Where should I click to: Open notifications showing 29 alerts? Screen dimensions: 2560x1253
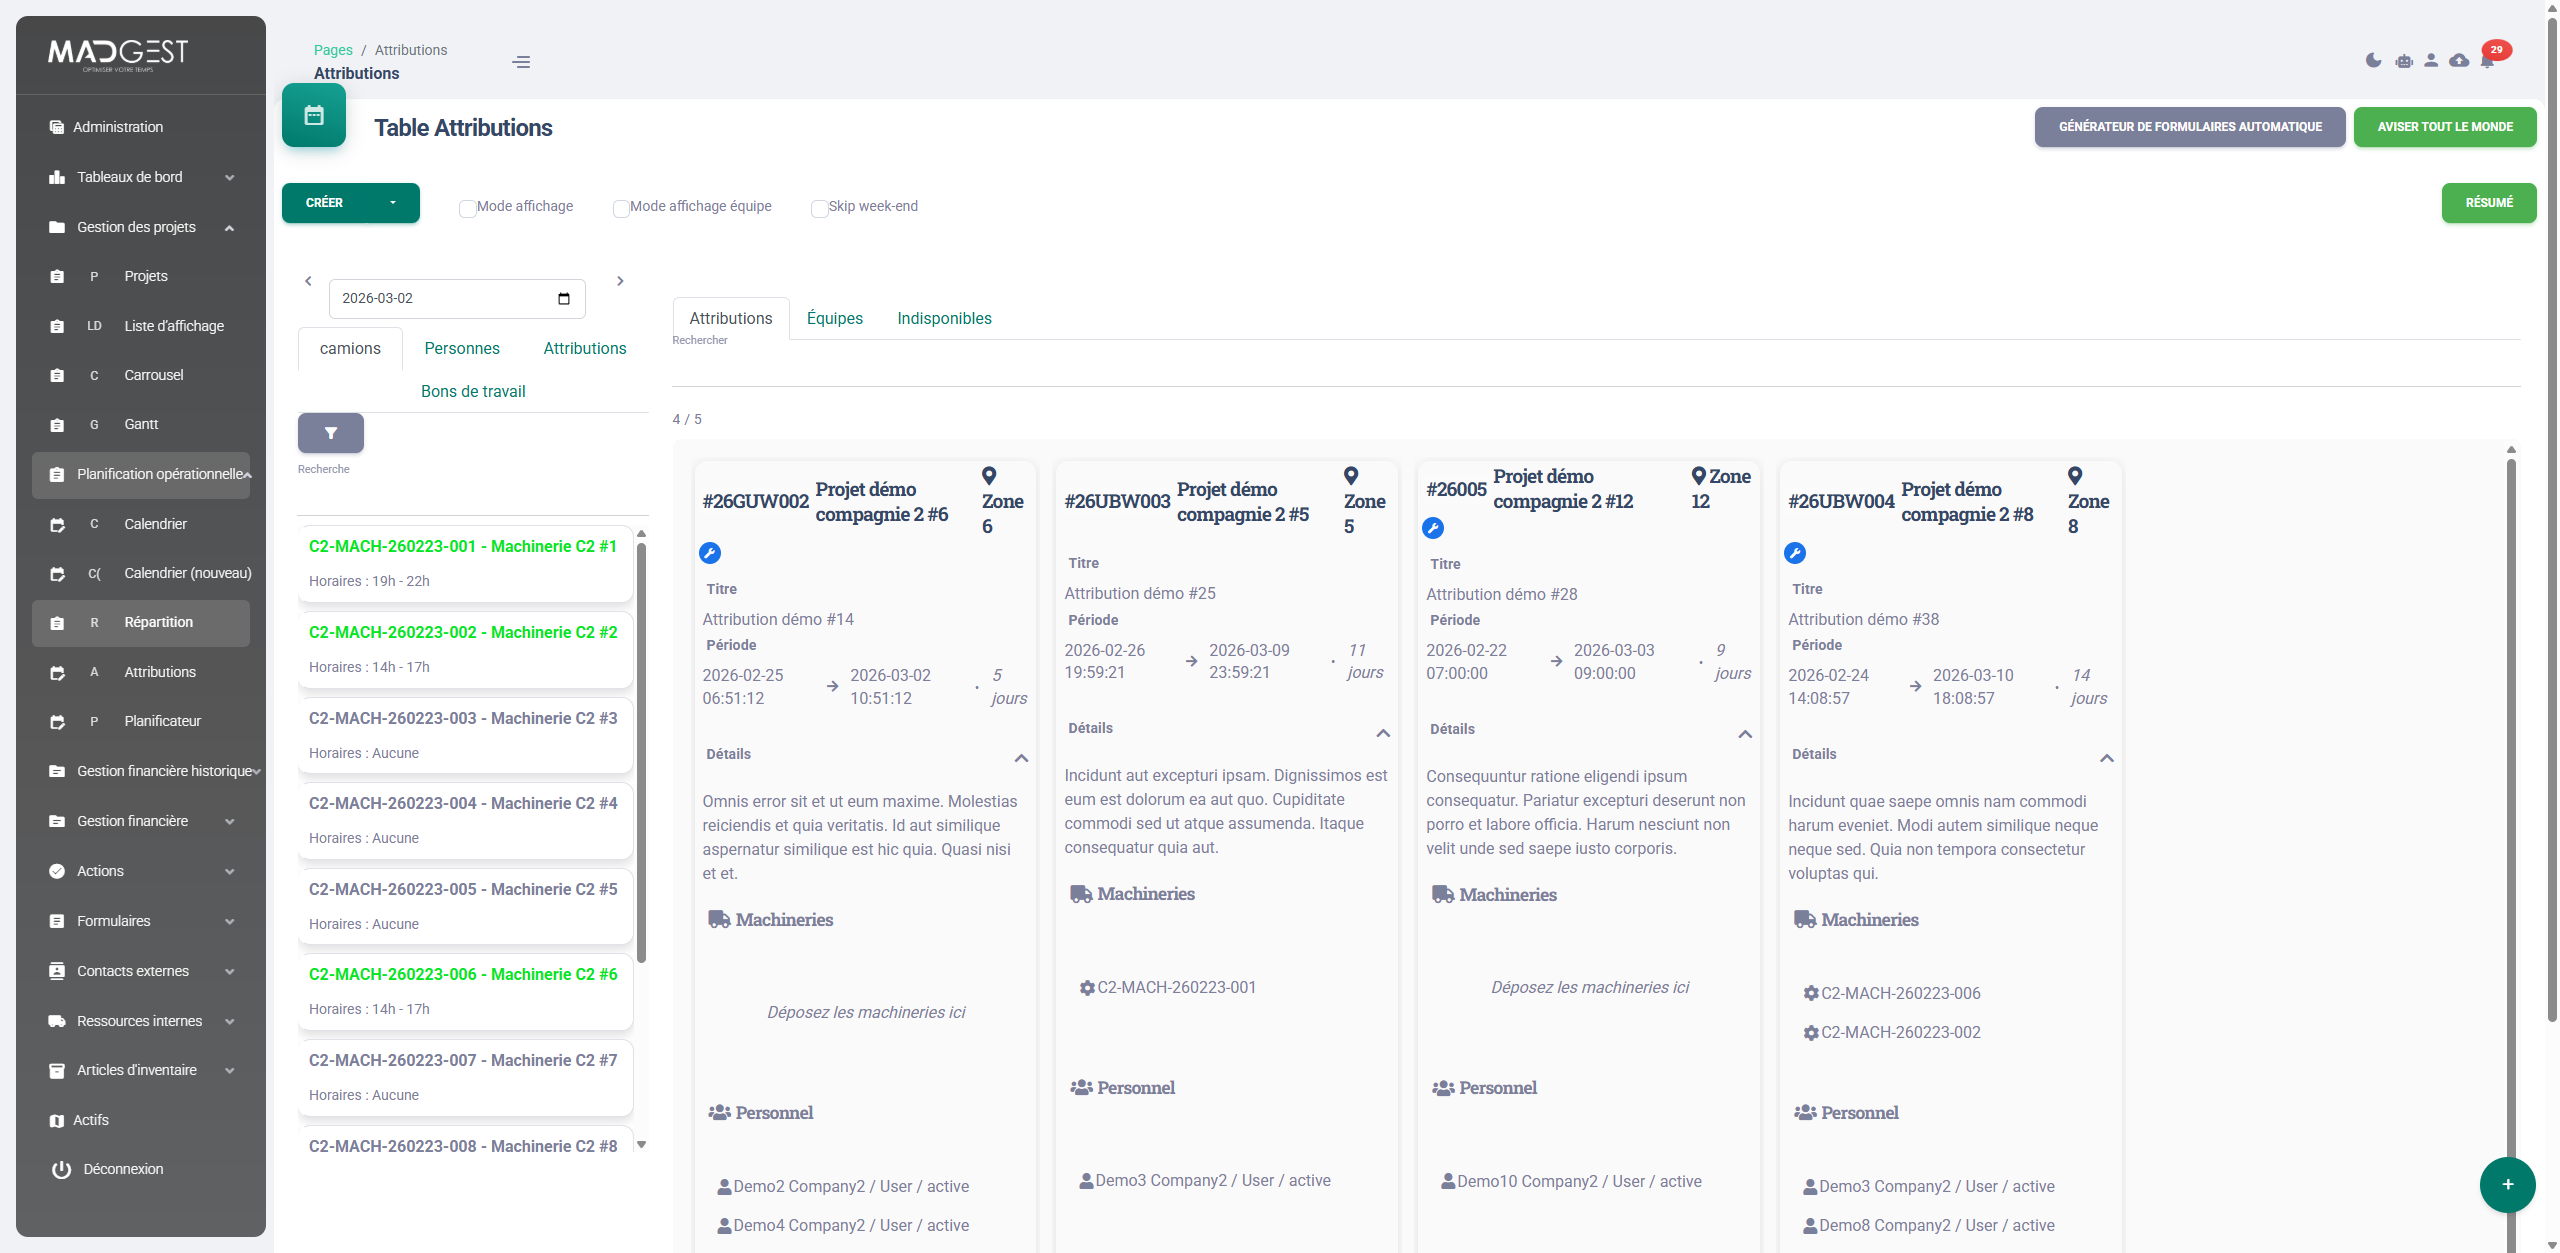click(2489, 60)
